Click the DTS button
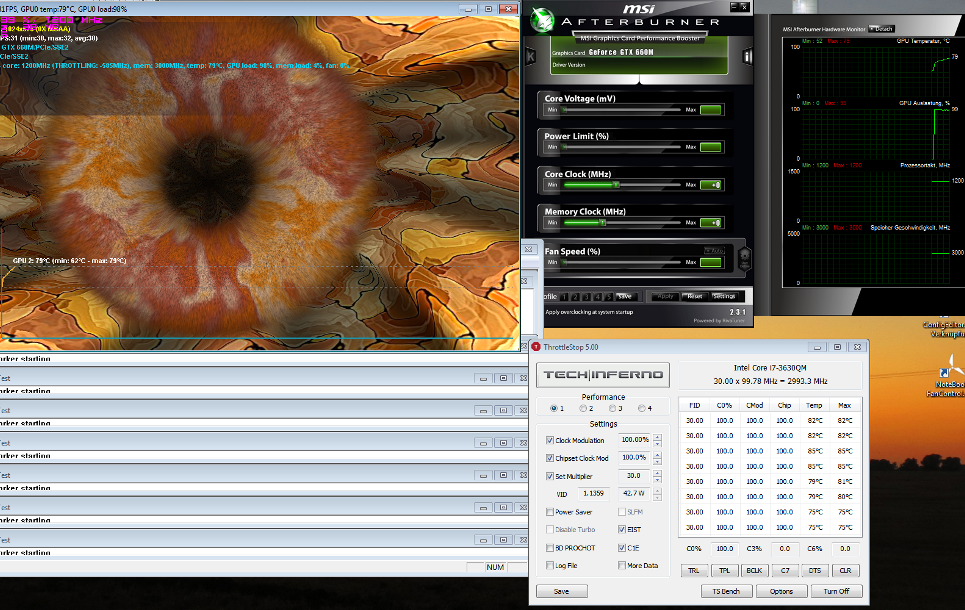The height and width of the screenshot is (610, 965). point(815,571)
